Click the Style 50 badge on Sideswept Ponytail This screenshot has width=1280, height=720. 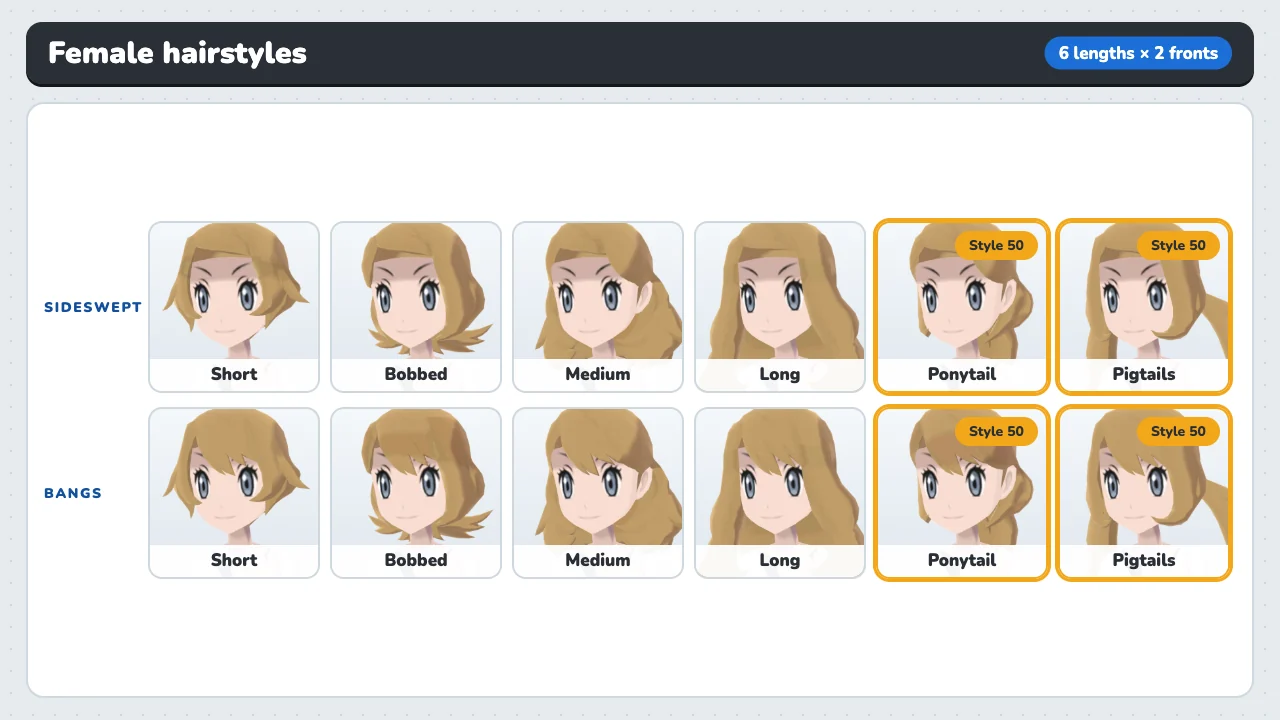[x=996, y=245]
